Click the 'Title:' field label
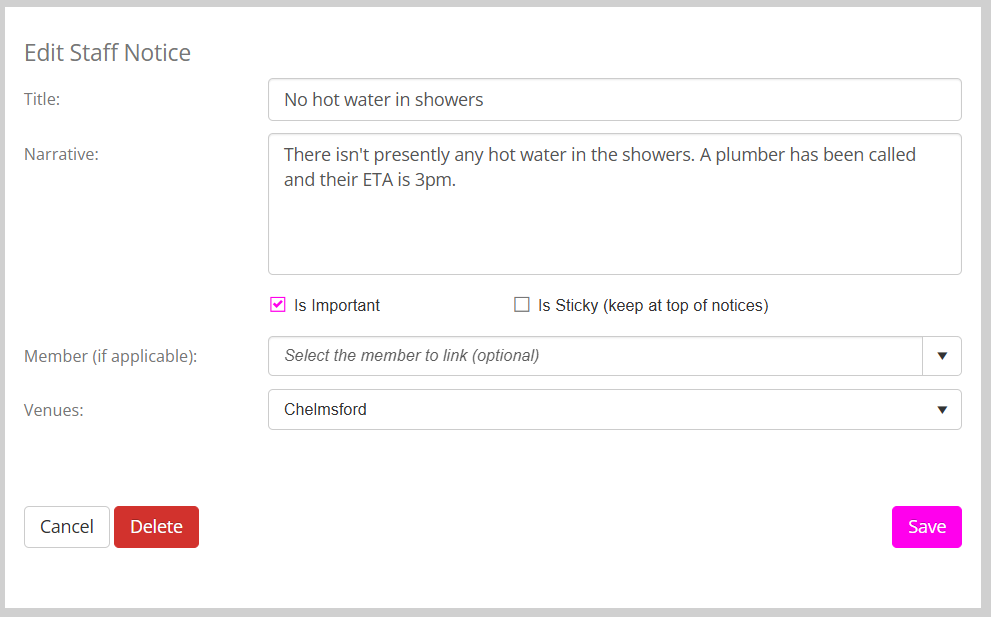991x617 pixels. click(42, 99)
